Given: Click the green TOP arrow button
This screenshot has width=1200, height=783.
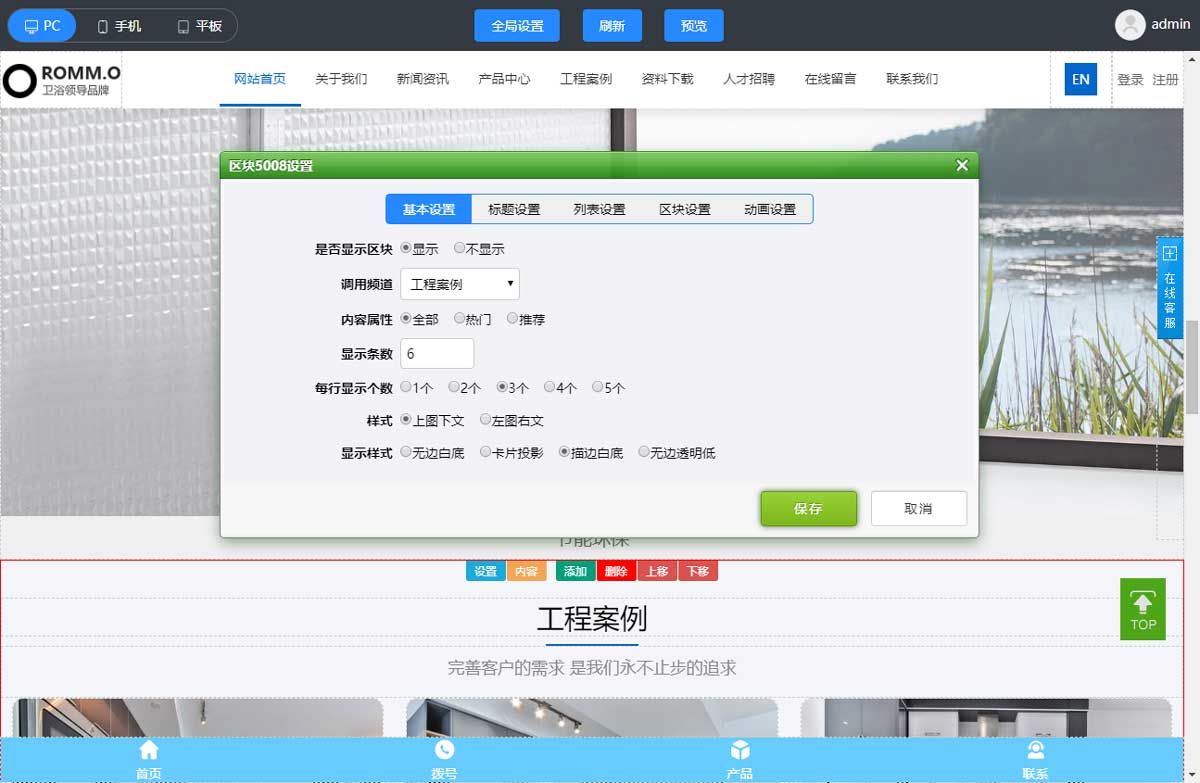Looking at the screenshot, I should (1142, 609).
